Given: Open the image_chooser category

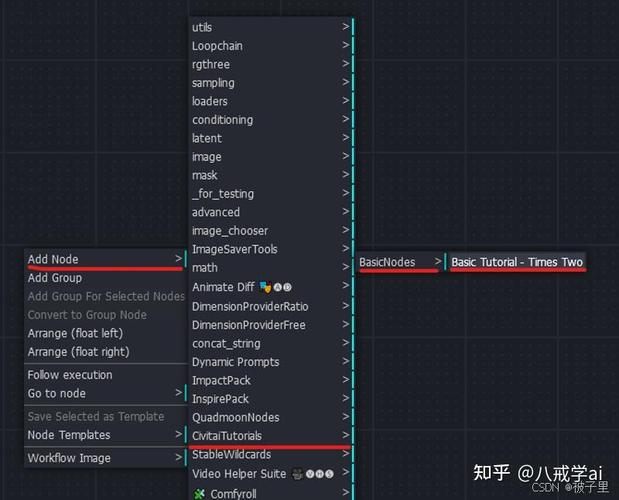Looking at the screenshot, I should click(271, 231).
